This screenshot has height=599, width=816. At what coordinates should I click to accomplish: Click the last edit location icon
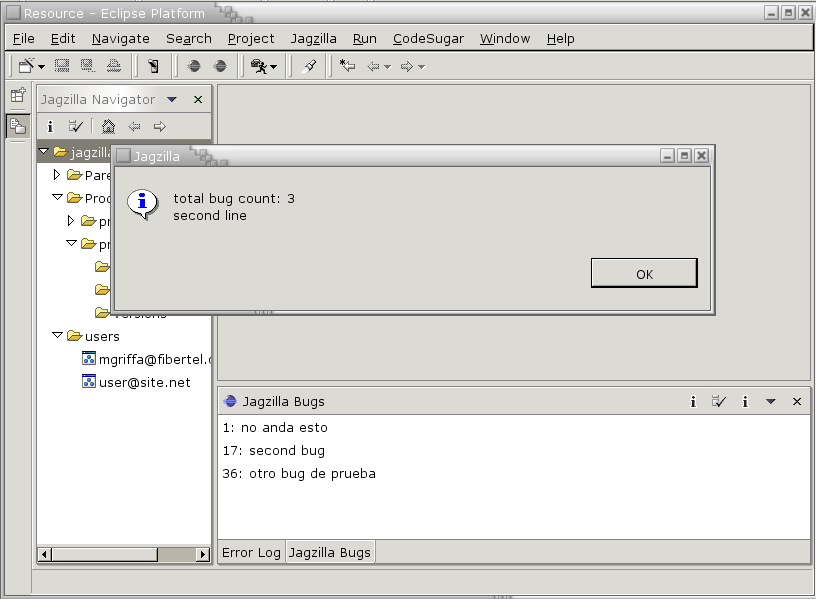347,66
